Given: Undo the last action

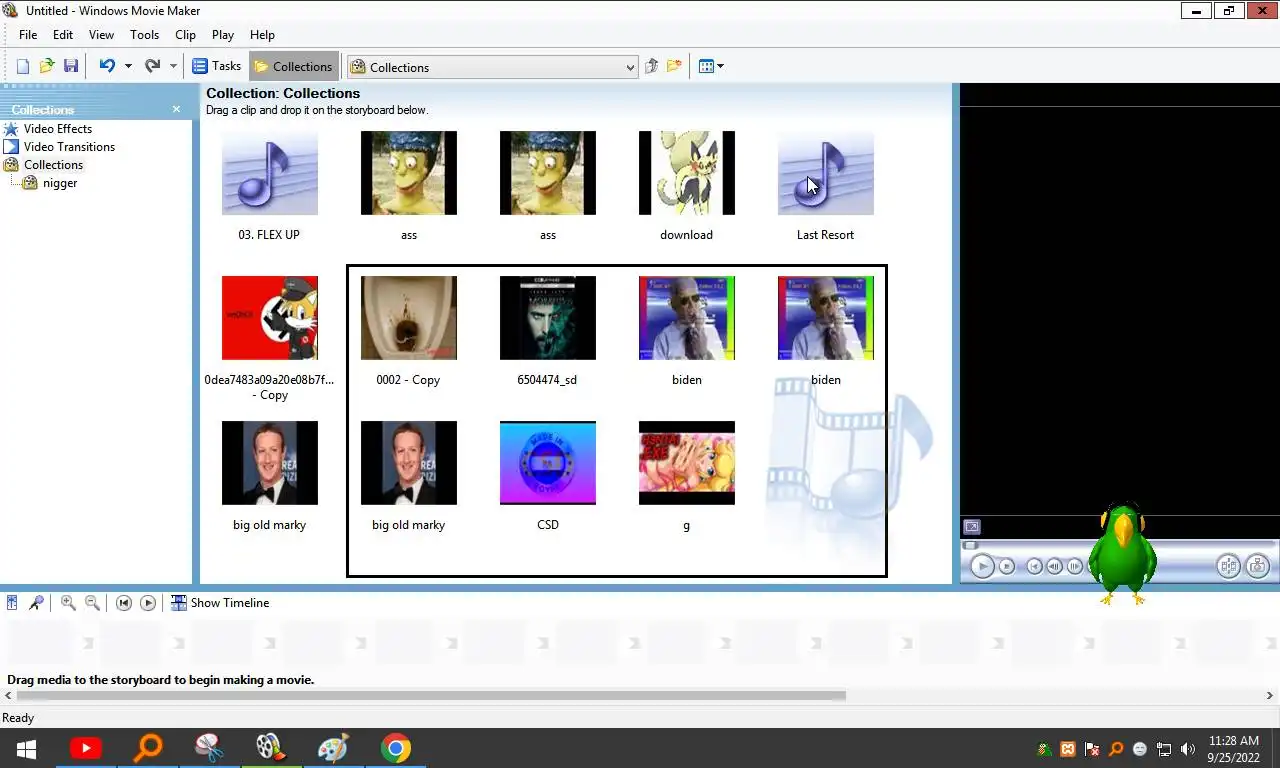Looking at the screenshot, I should [x=107, y=66].
